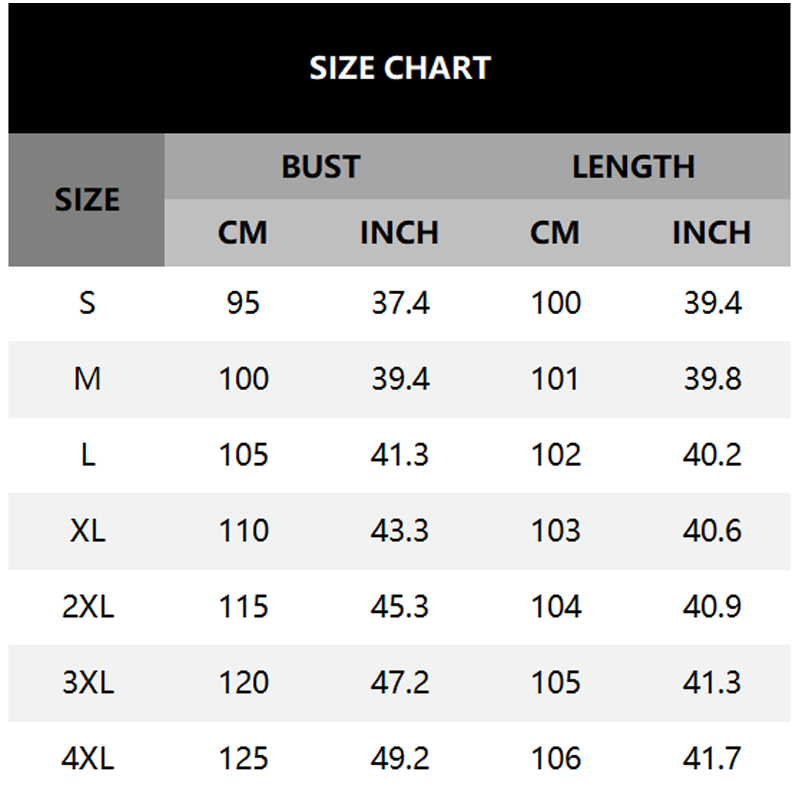
Task: Click the 40.9 length inch value
Action: [712, 607]
